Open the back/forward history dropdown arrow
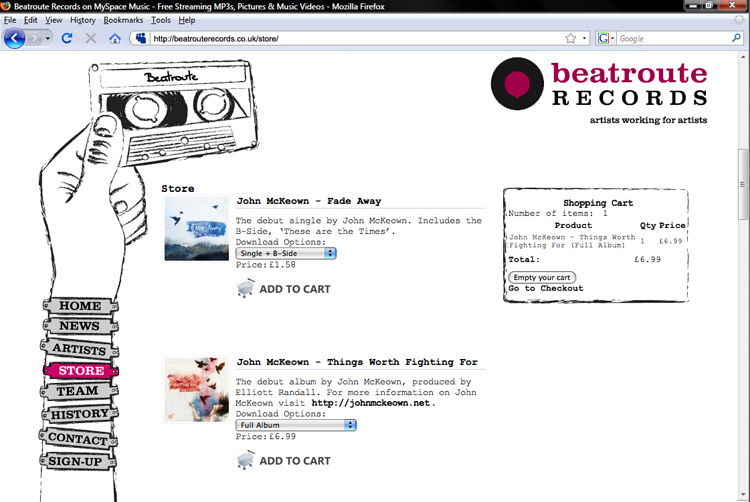 pyautogui.click(x=47, y=38)
